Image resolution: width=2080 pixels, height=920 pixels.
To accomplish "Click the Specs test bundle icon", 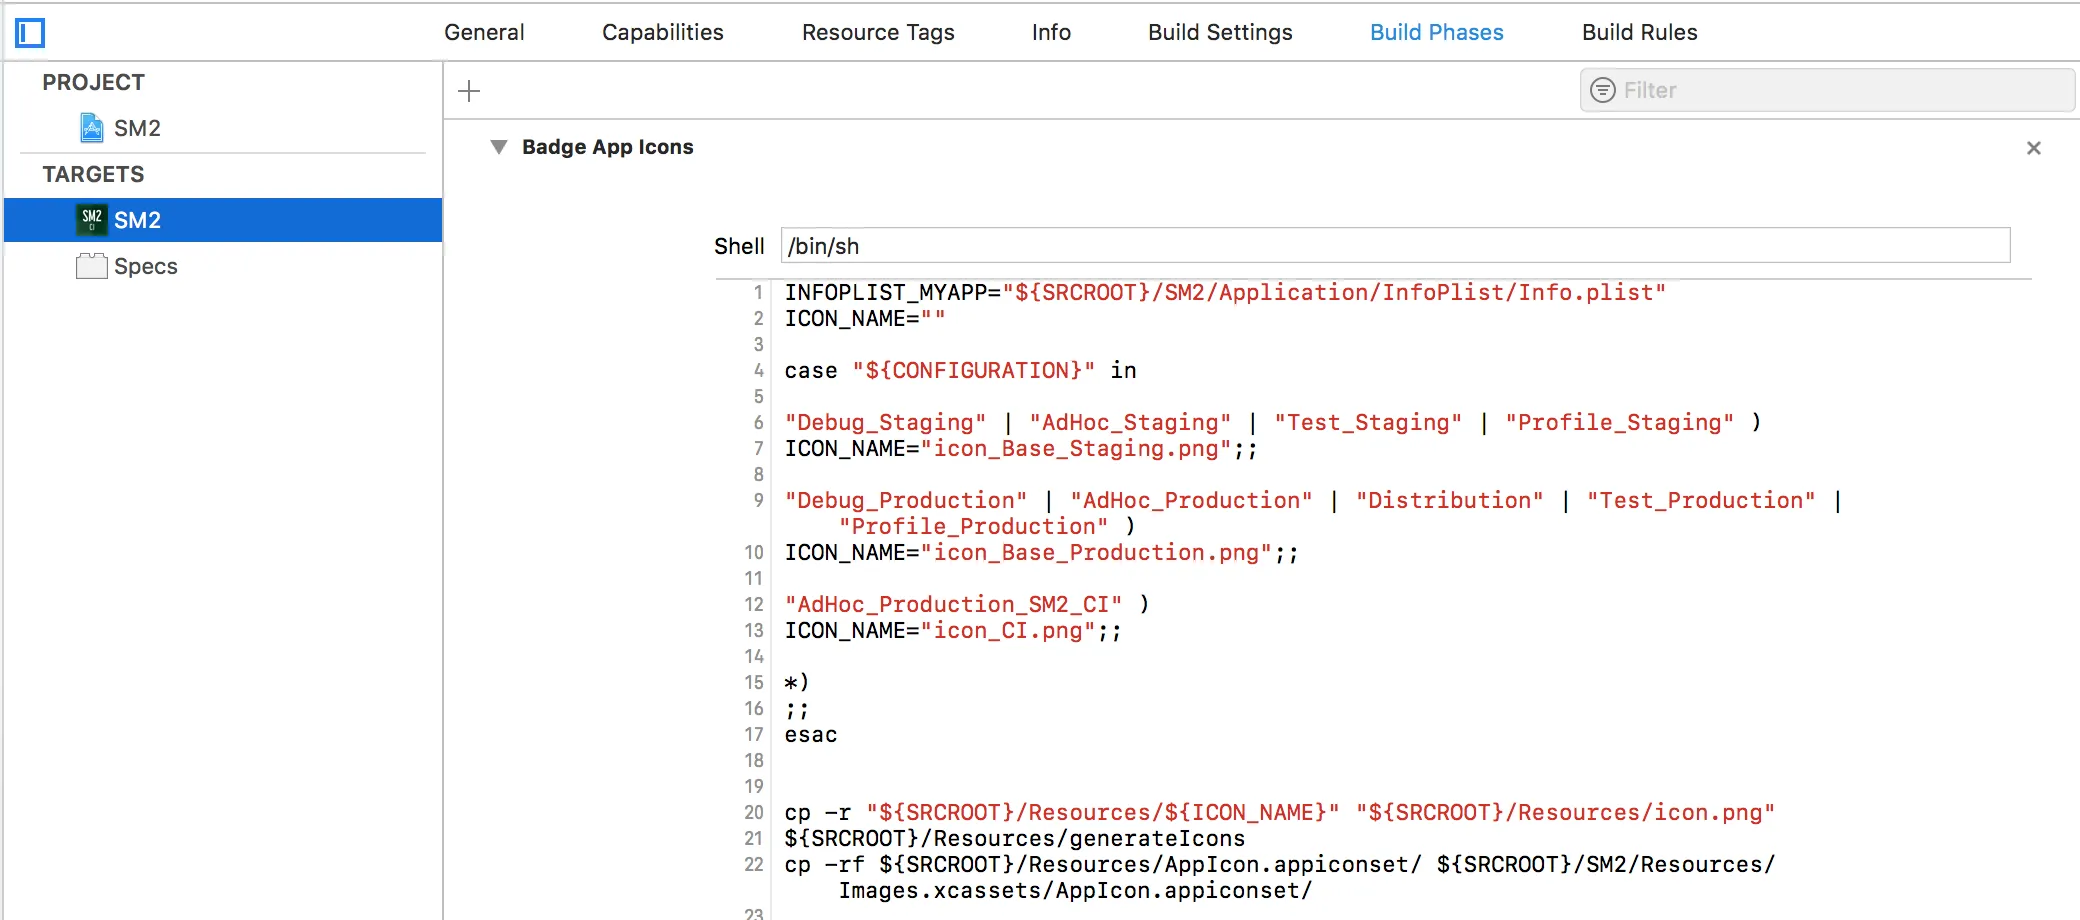I will [x=92, y=266].
